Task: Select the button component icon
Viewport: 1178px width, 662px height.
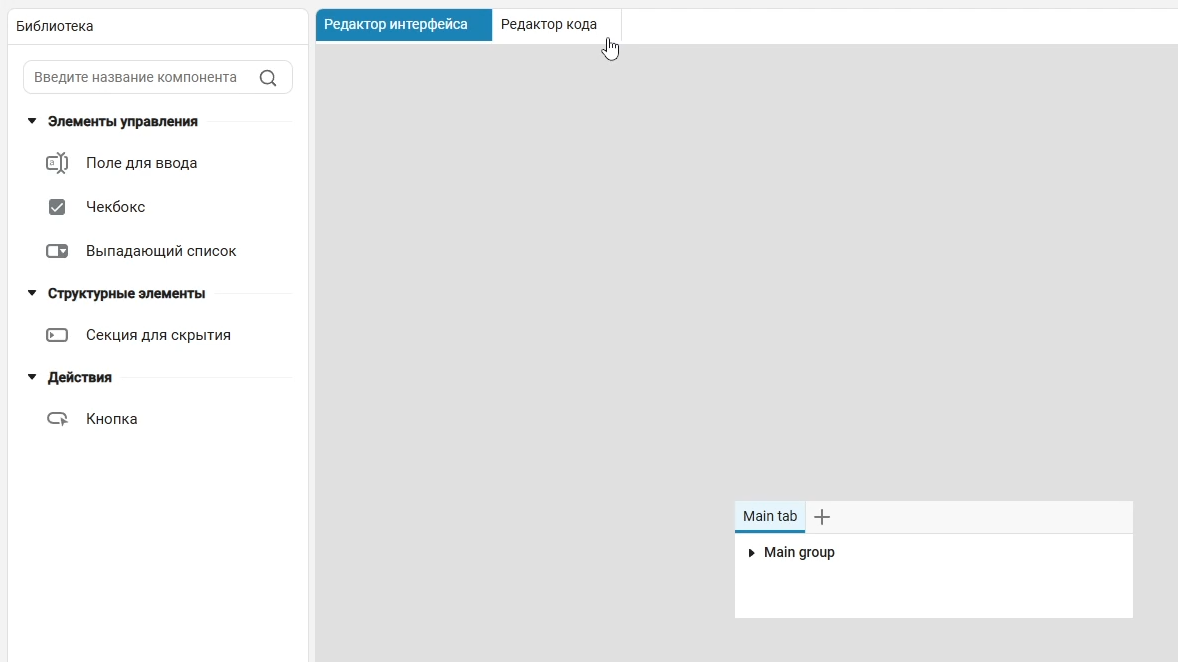Action: [57, 419]
